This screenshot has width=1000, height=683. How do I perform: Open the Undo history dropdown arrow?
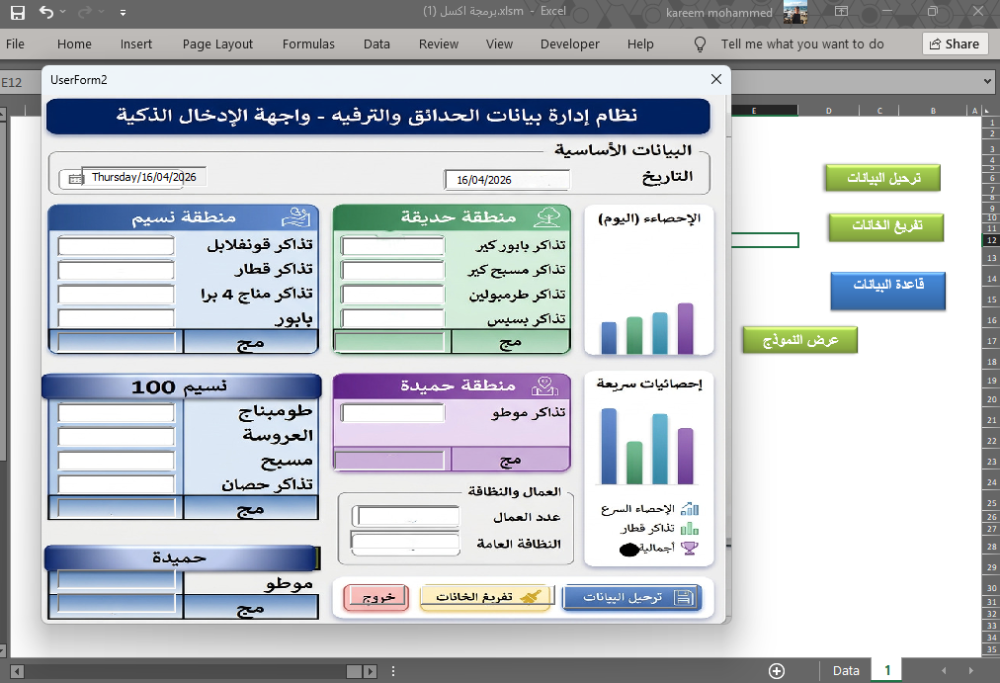tap(64, 13)
